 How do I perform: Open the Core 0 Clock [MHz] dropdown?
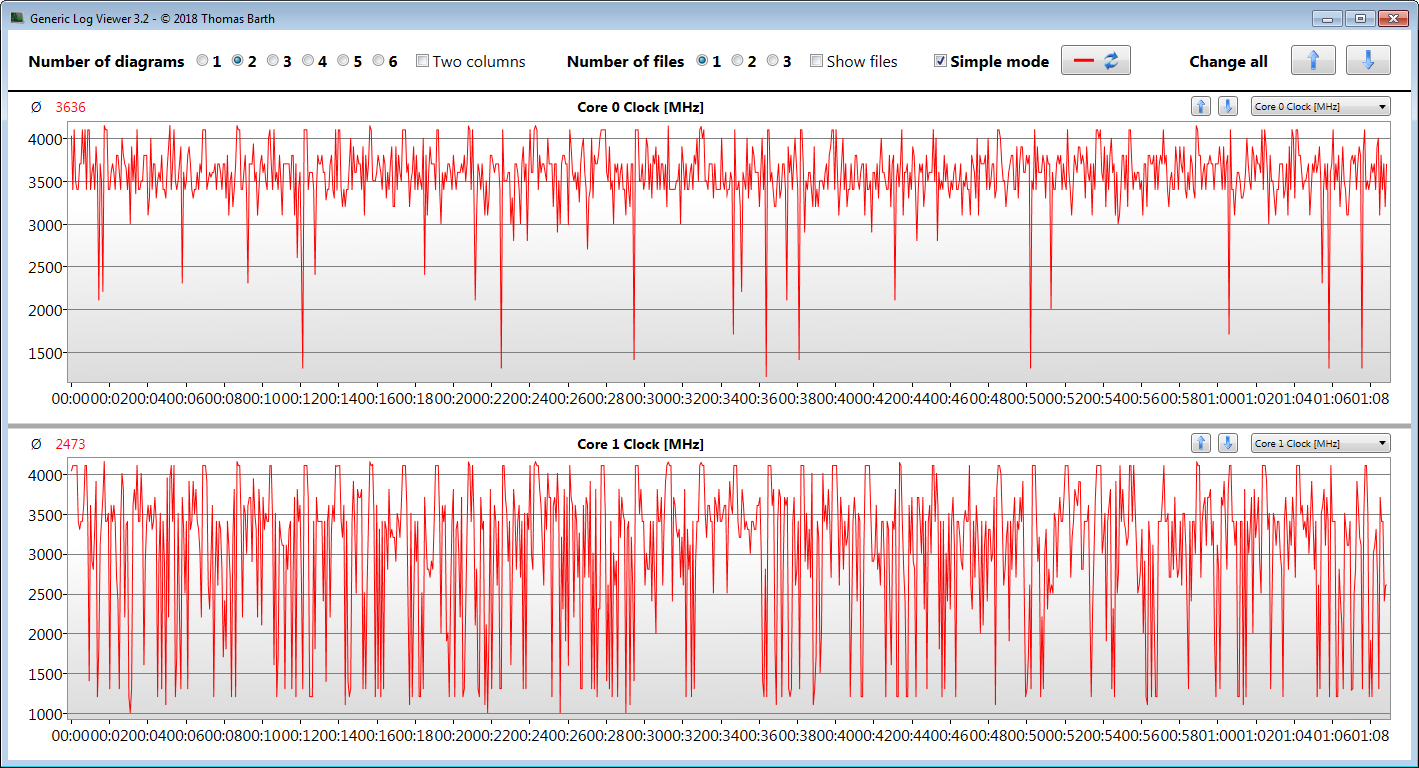pyautogui.click(x=1320, y=107)
